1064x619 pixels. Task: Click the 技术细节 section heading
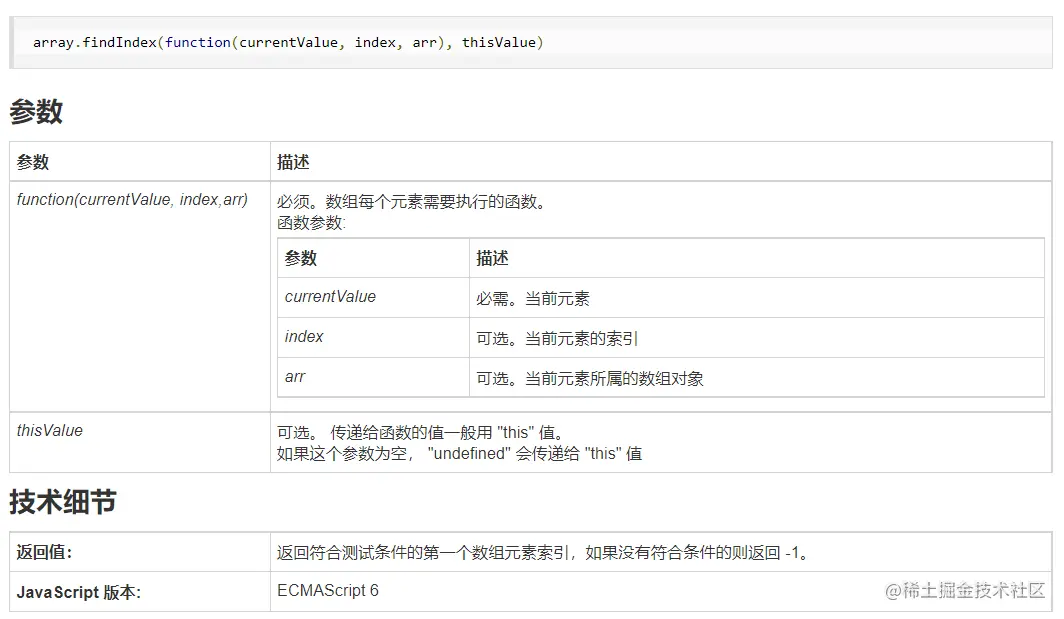pyautogui.click(x=62, y=502)
